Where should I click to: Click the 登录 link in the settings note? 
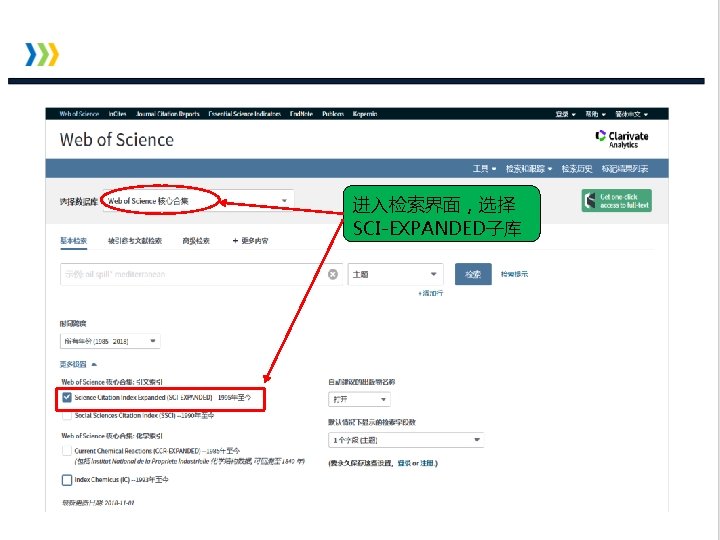[x=404, y=463]
